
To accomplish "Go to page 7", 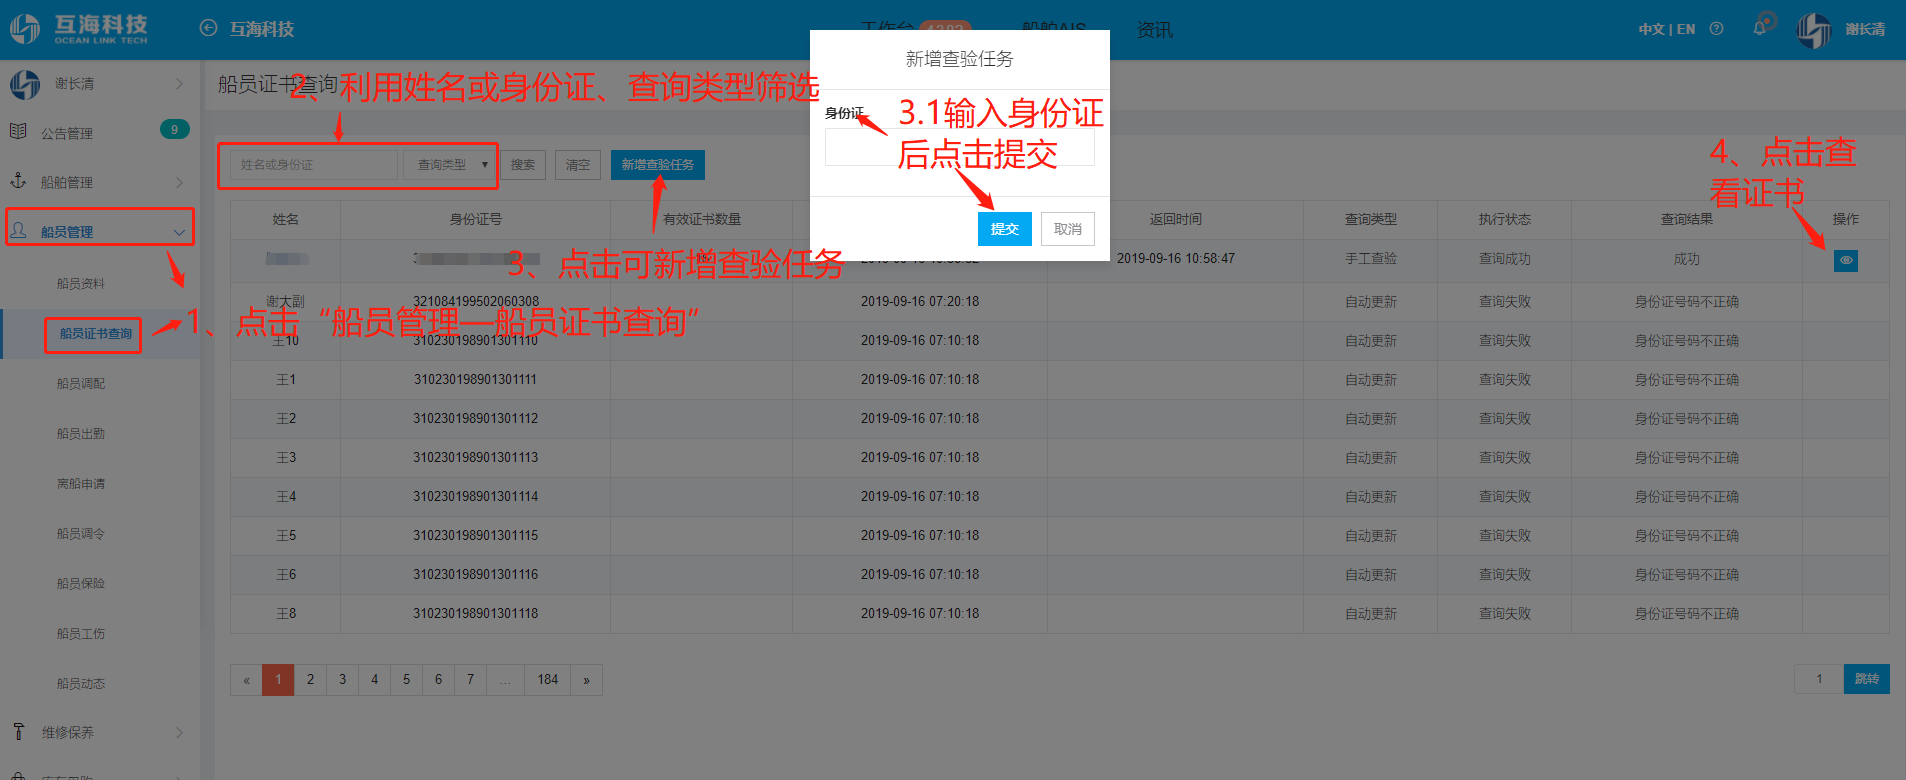I will 470,680.
